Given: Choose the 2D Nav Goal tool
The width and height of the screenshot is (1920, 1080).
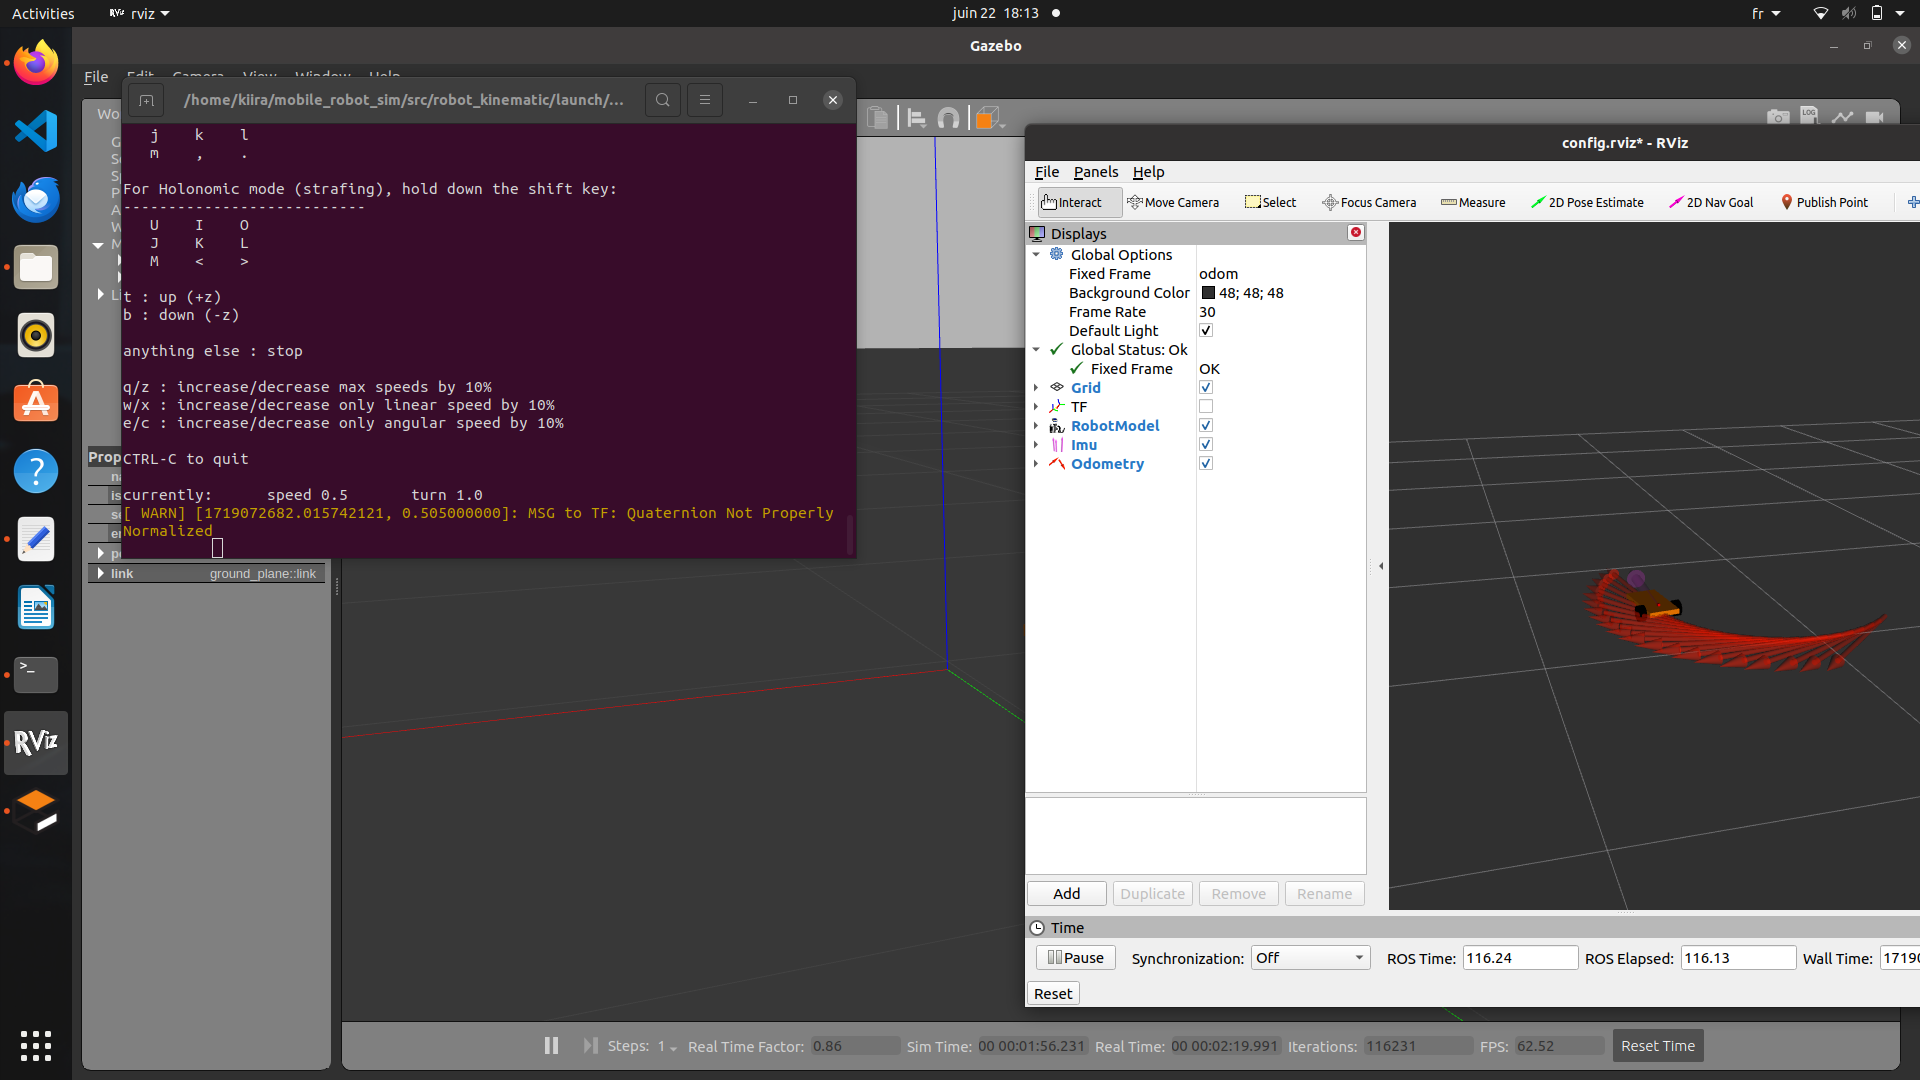Looking at the screenshot, I should tap(1711, 202).
